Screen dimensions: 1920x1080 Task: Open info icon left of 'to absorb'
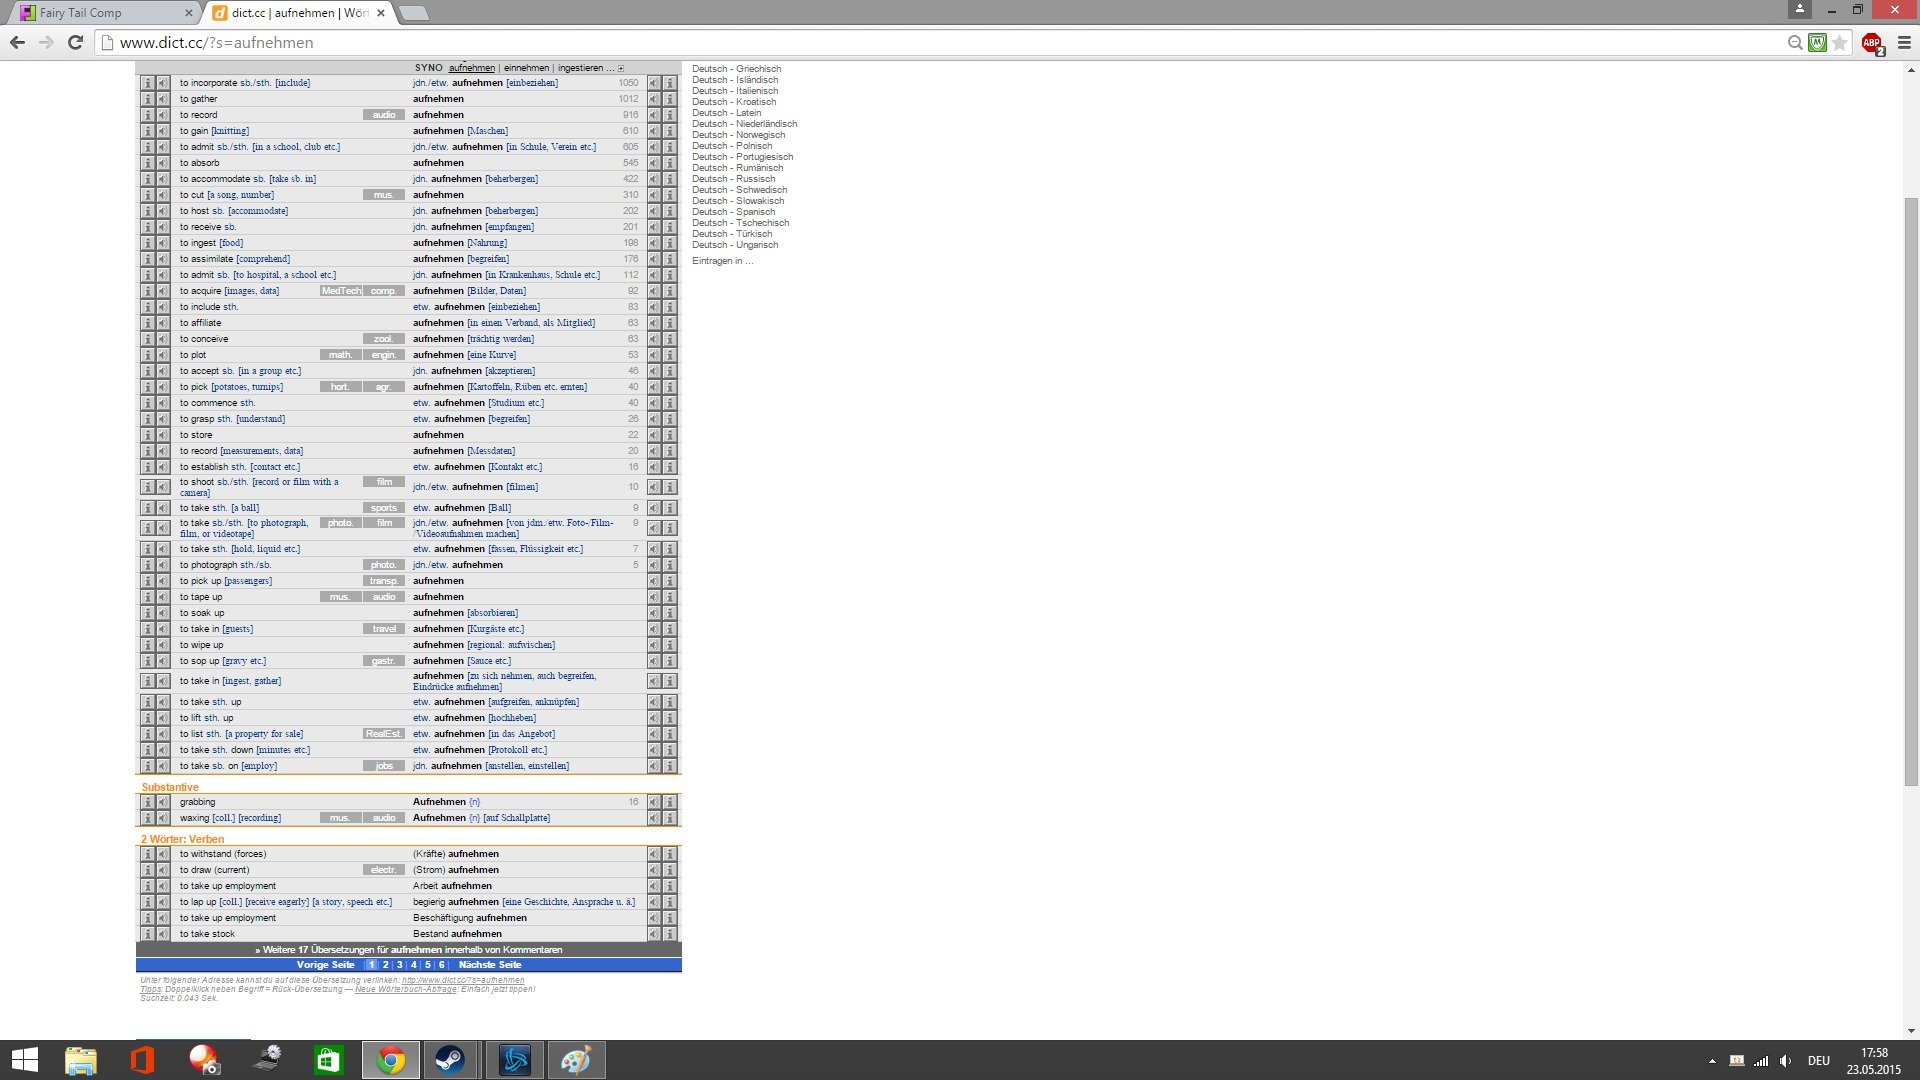(x=147, y=163)
